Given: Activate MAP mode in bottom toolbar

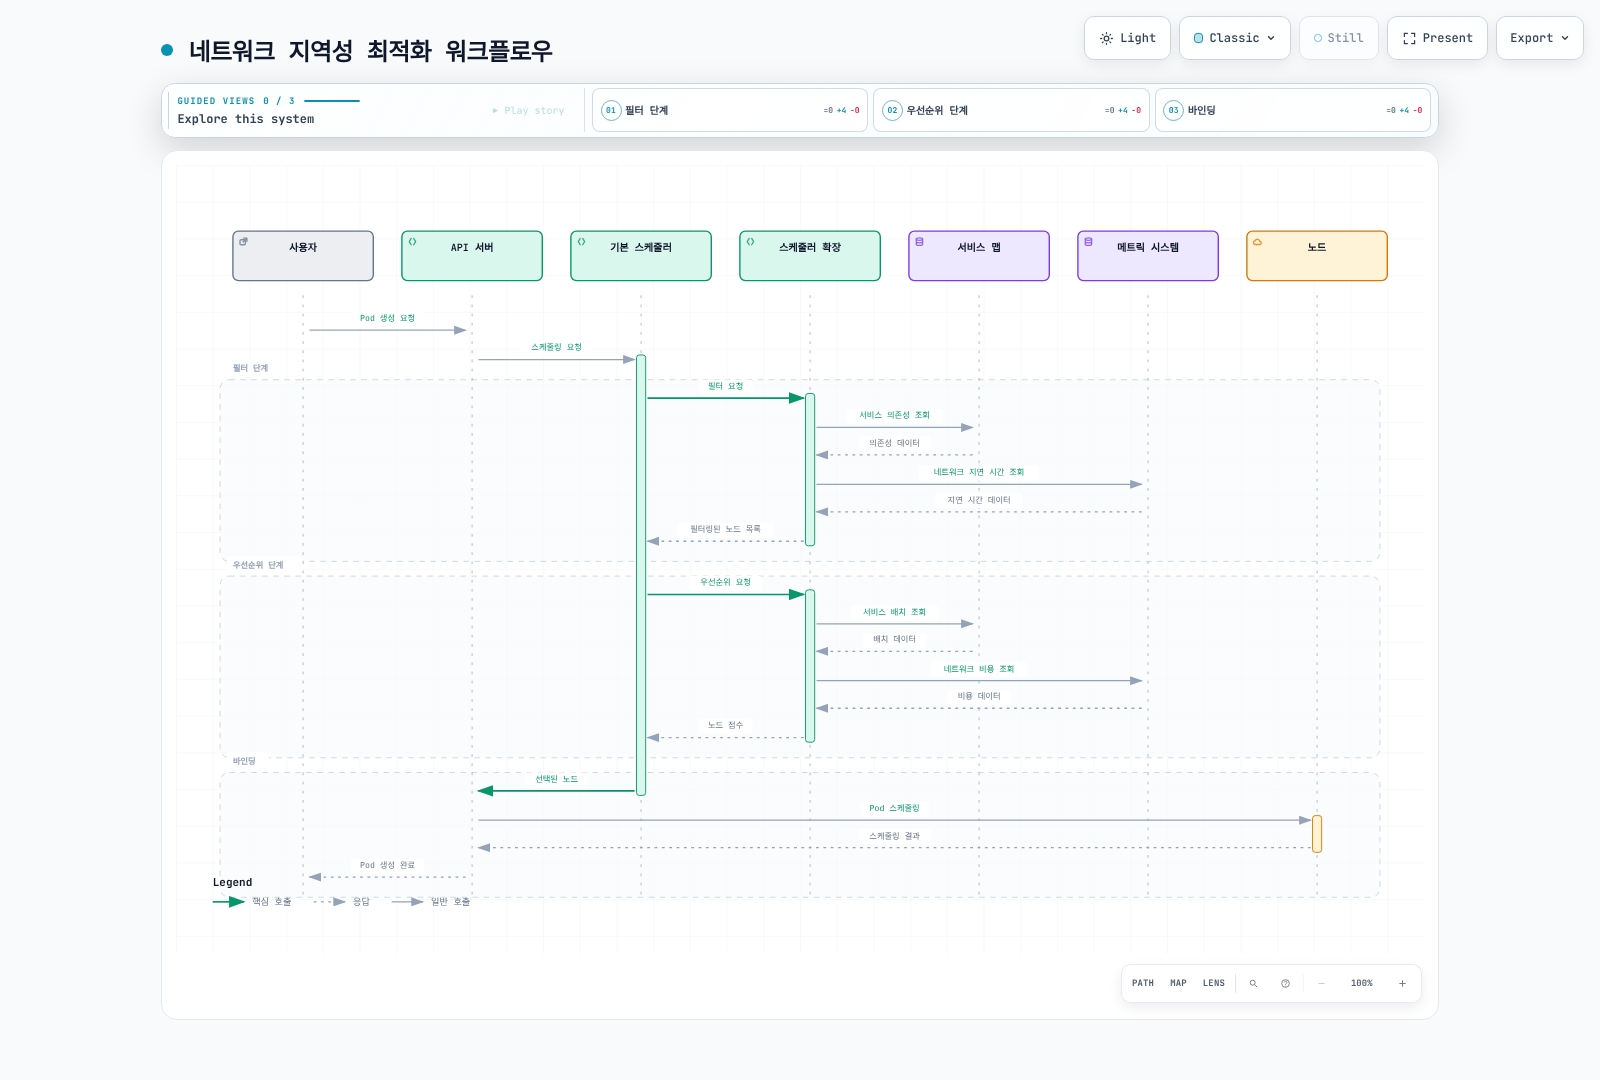Looking at the screenshot, I should (1178, 983).
